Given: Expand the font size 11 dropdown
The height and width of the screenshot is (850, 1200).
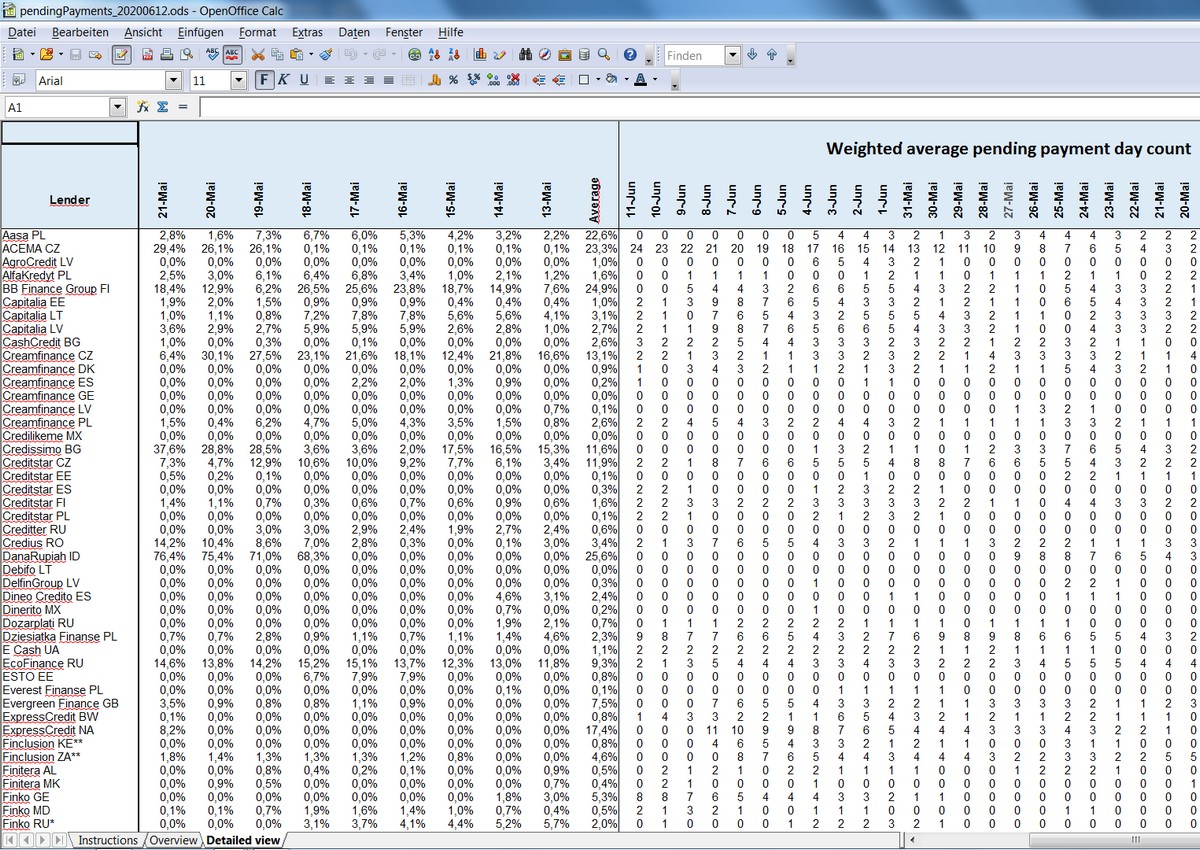Looking at the screenshot, I should [239, 80].
